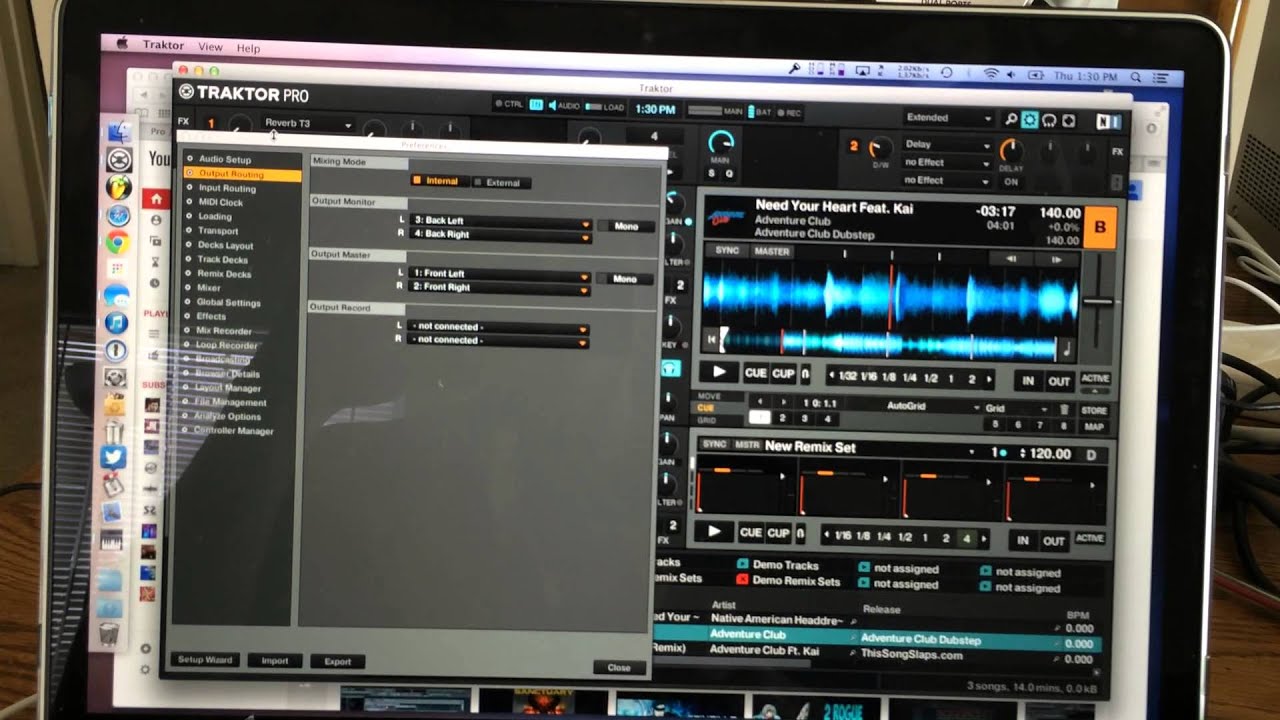Open Google Chrome from the Dock

click(x=118, y=241)
